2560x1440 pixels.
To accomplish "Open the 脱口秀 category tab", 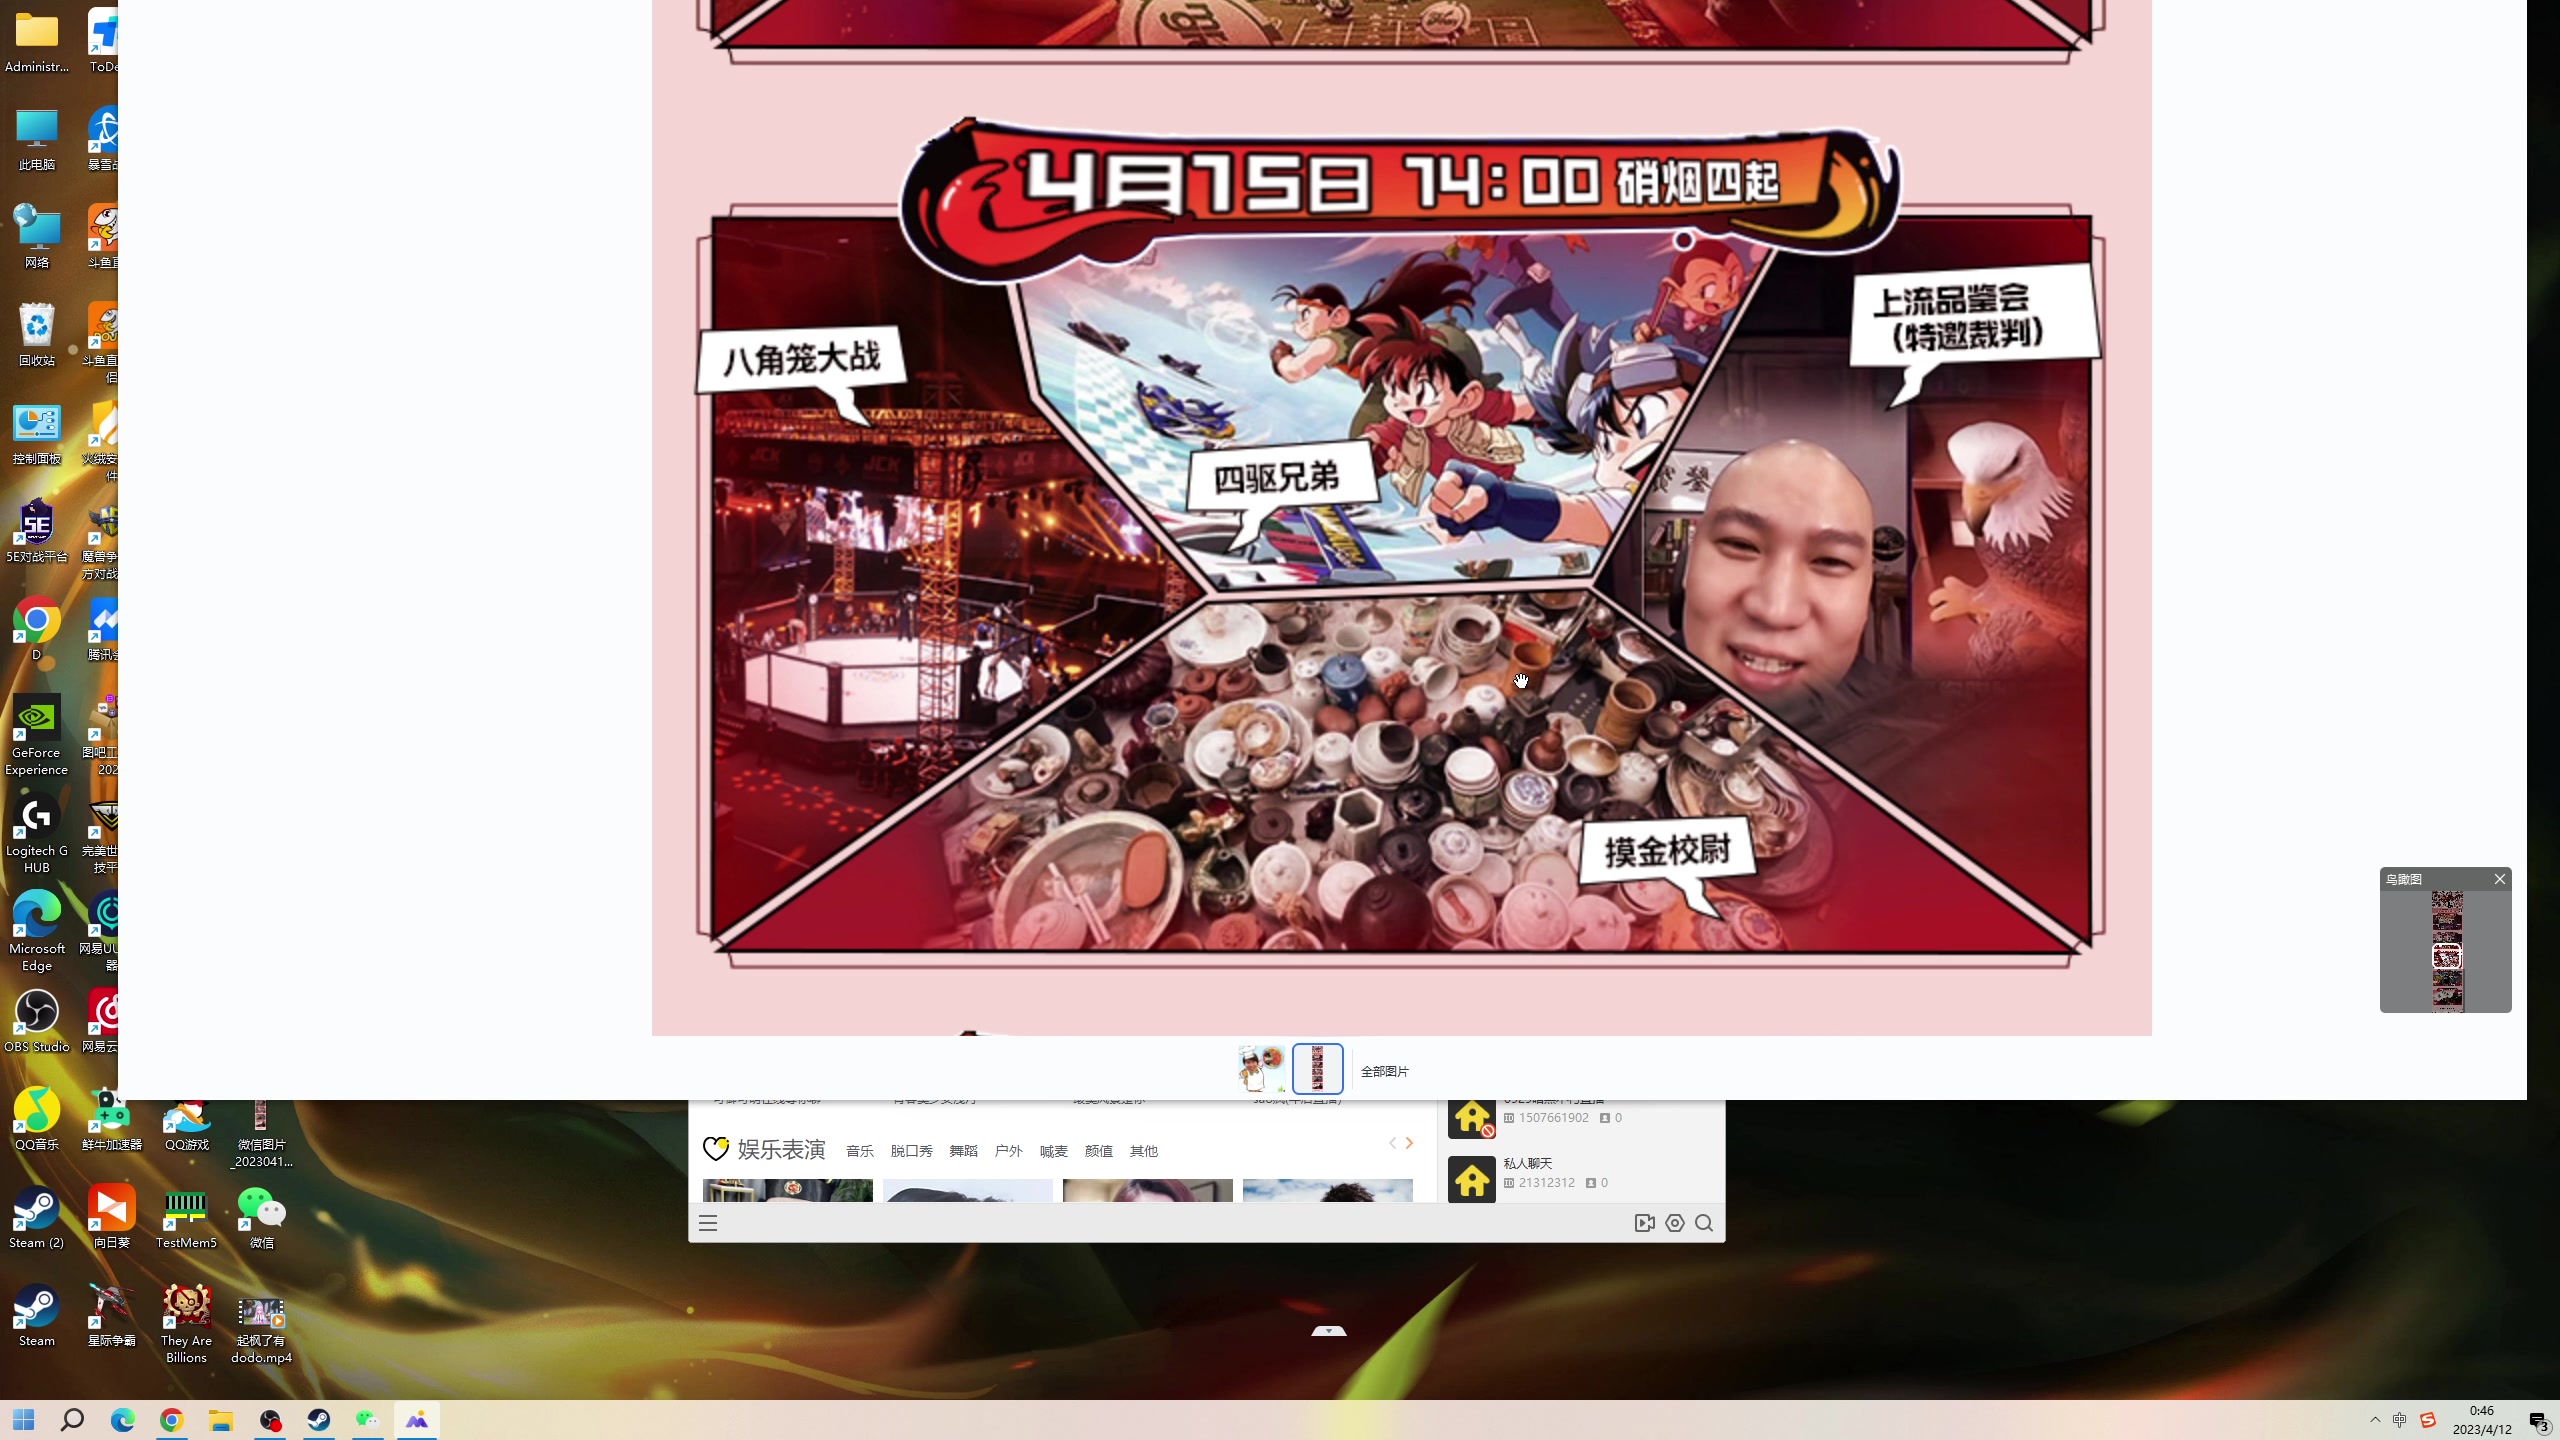I will click(x=911, y=1151).
